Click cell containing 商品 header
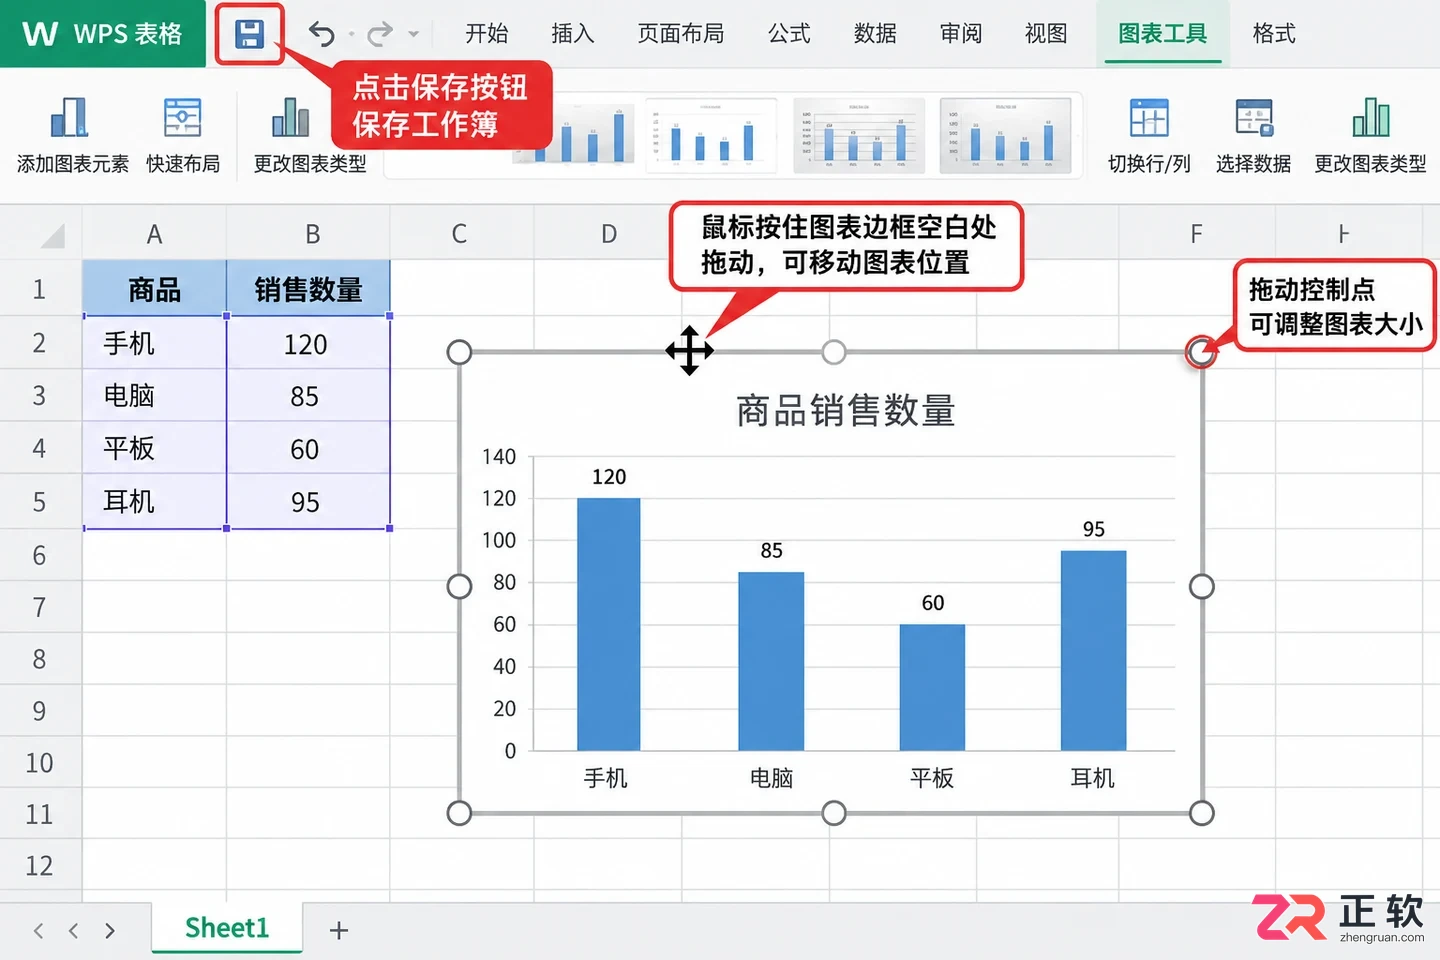The width and height of the screenshot is (1440, 960). pyautogui.click(x=155, y=289)
